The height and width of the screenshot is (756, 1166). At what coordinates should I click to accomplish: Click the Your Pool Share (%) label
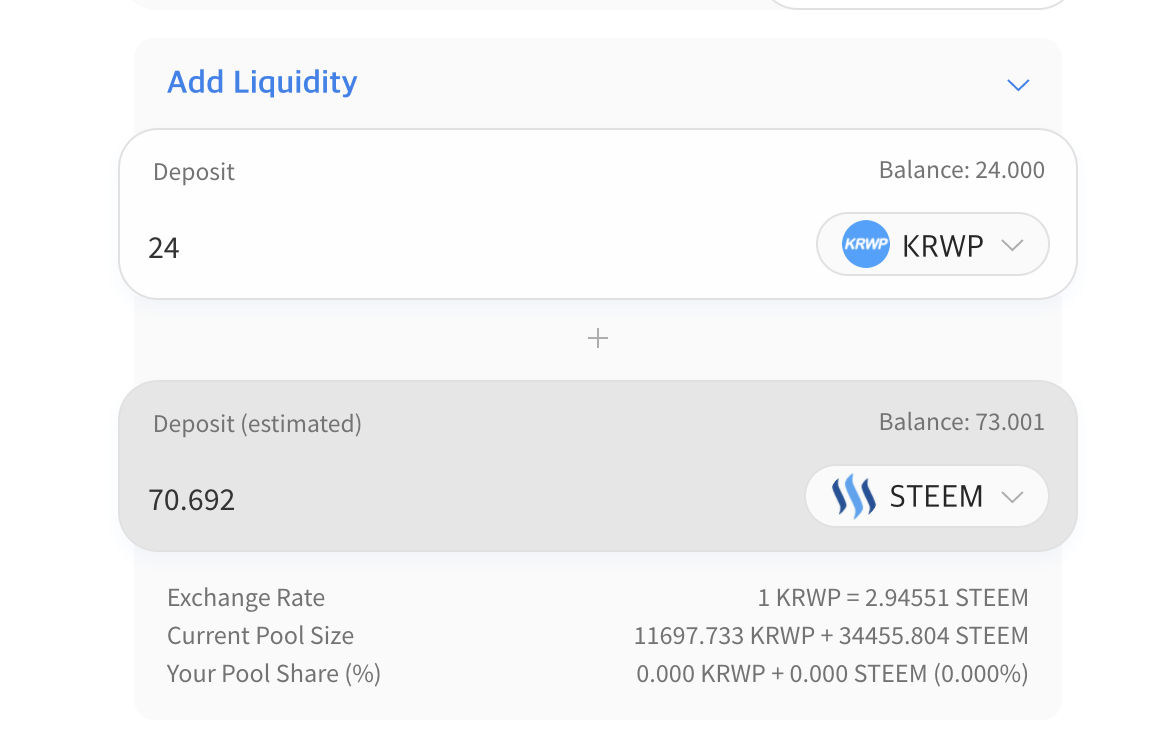pyautogui.click(x=274, y=674)
